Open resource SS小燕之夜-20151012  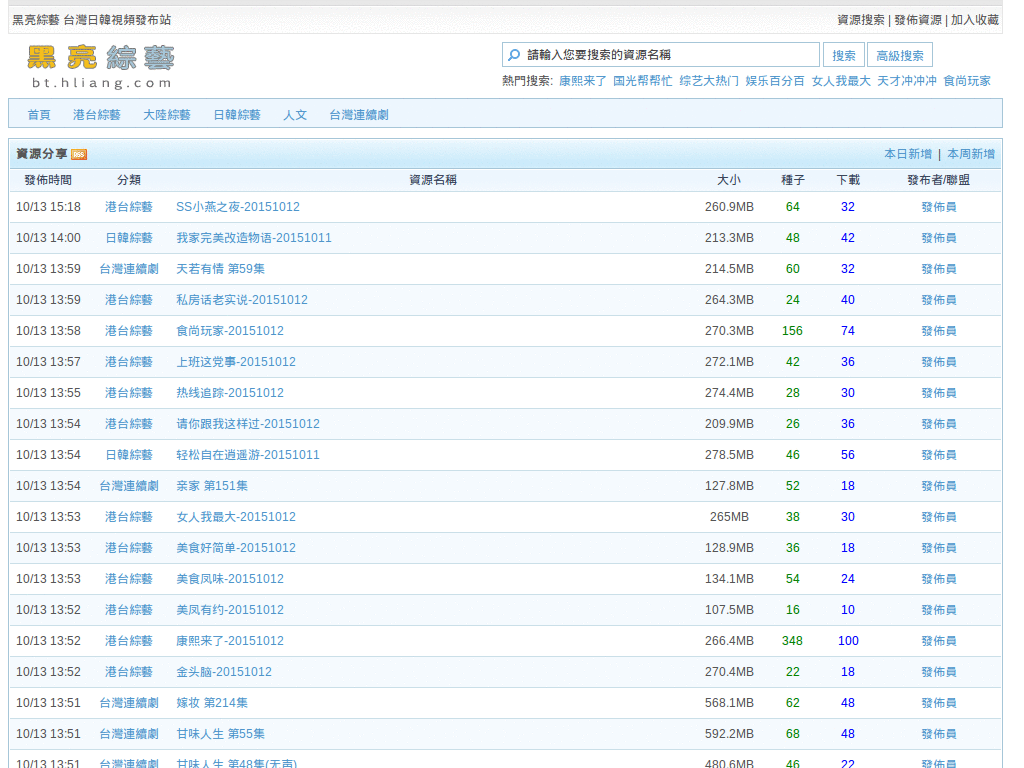click(x=238, y=207)
